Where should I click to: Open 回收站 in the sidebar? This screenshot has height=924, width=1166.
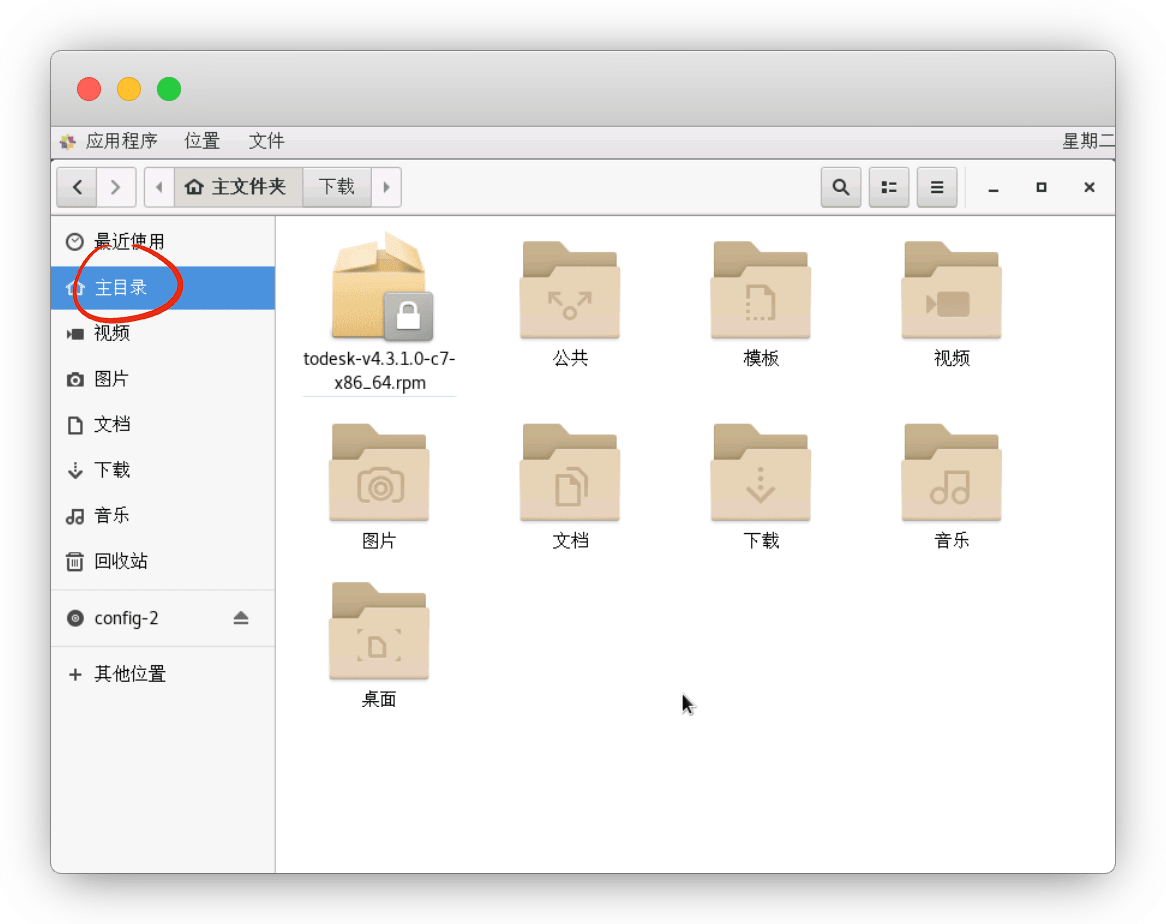[x=120, y=561]
